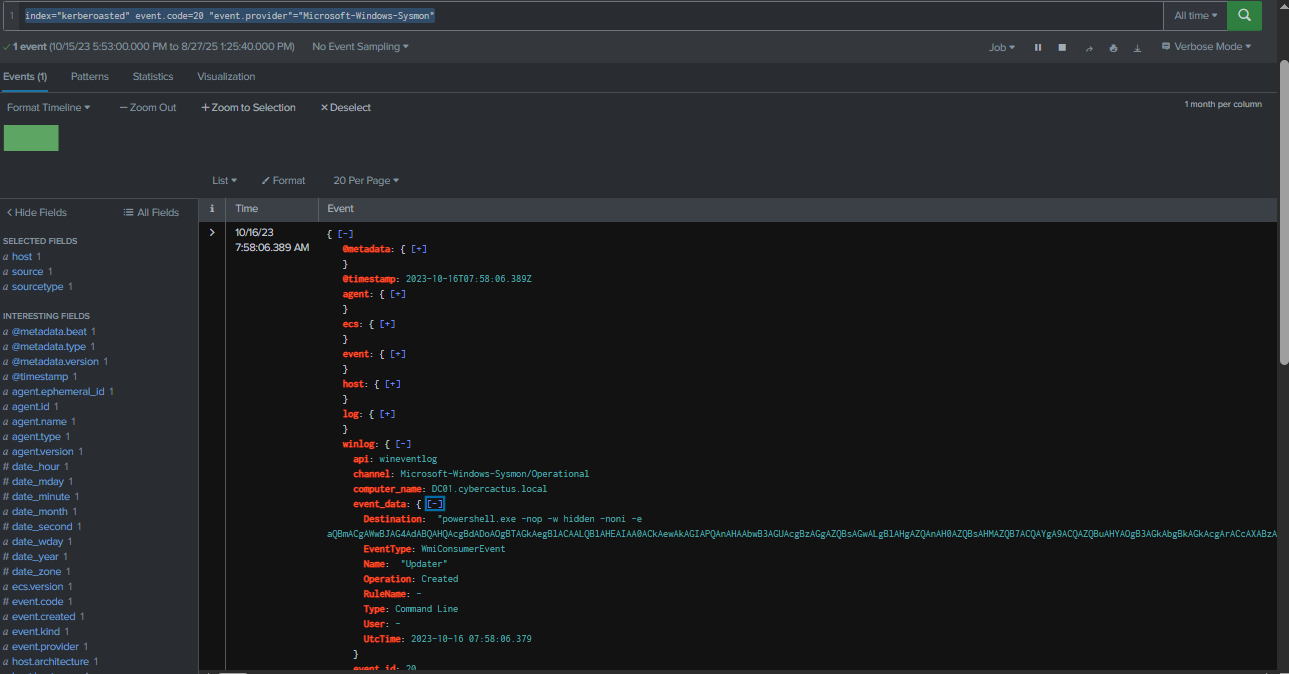This screenshot has height=674, width=1289.
Task: Expand the @metadata JSON node
Action: (419, 249)
